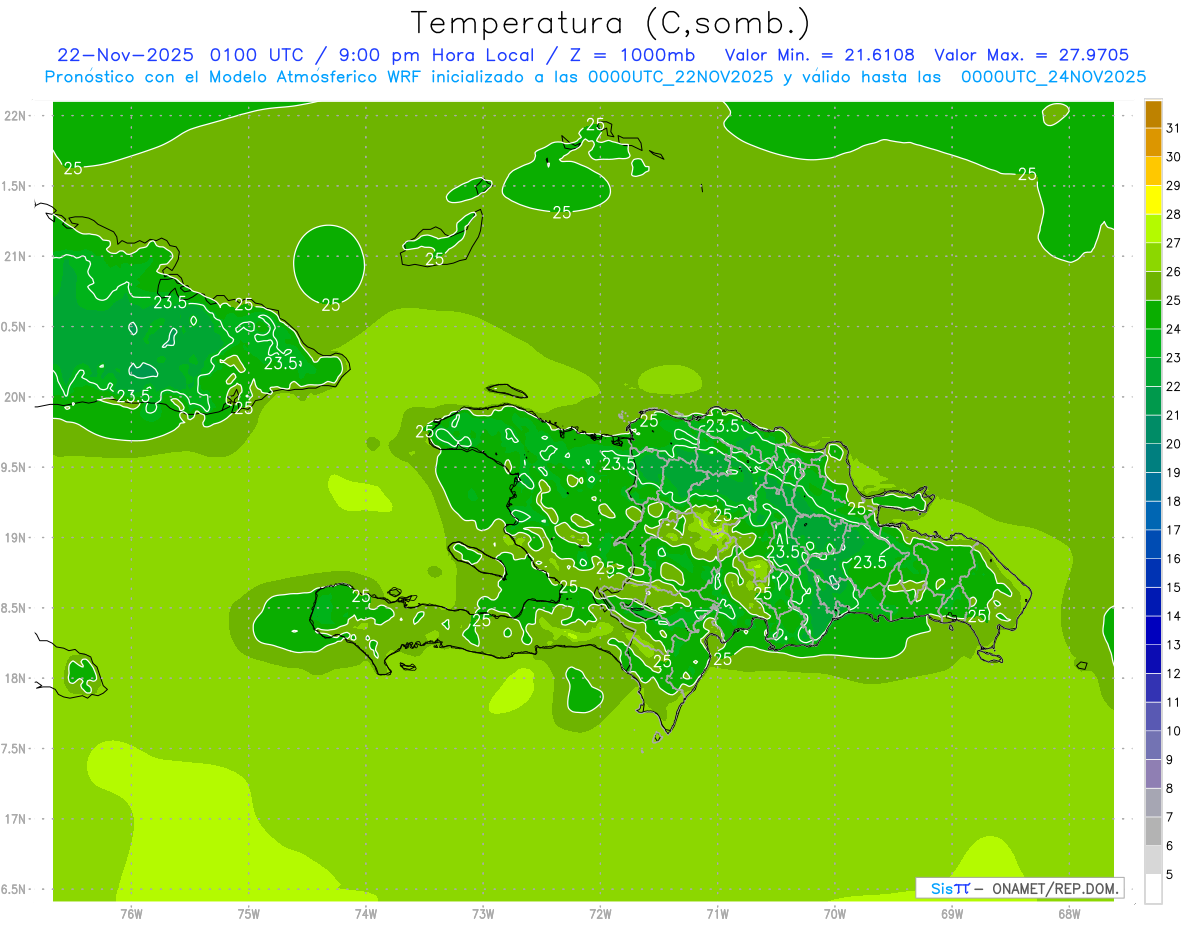1200x927 pixels.
Task: Click the number "11" on the color legend
Action: 1174,702
